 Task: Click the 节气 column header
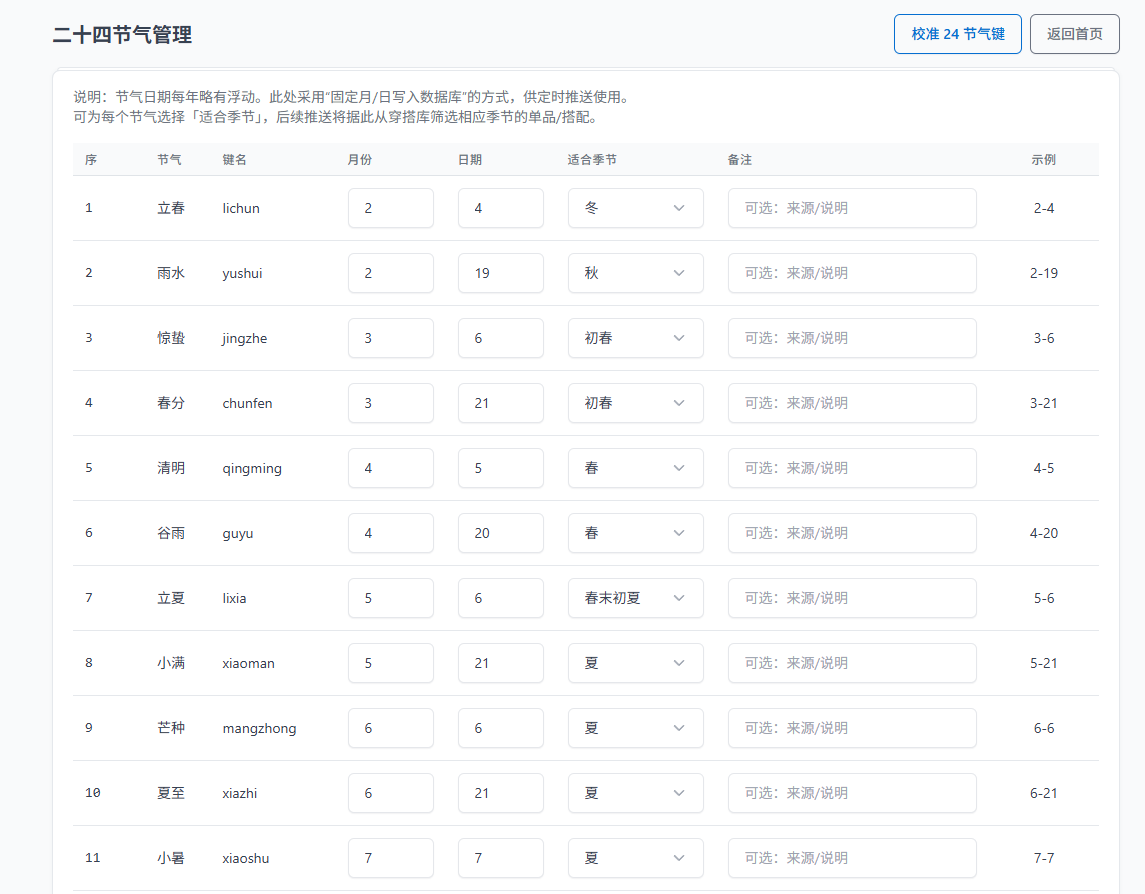tap(170, 159)
